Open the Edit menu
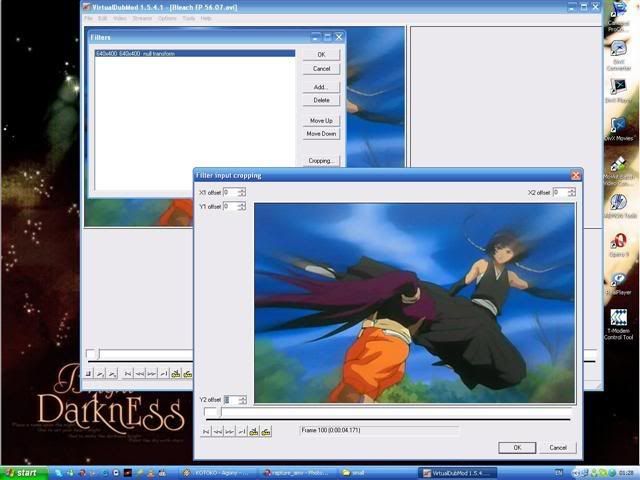Viewport: 640px width, 480px height. [102, 18]
